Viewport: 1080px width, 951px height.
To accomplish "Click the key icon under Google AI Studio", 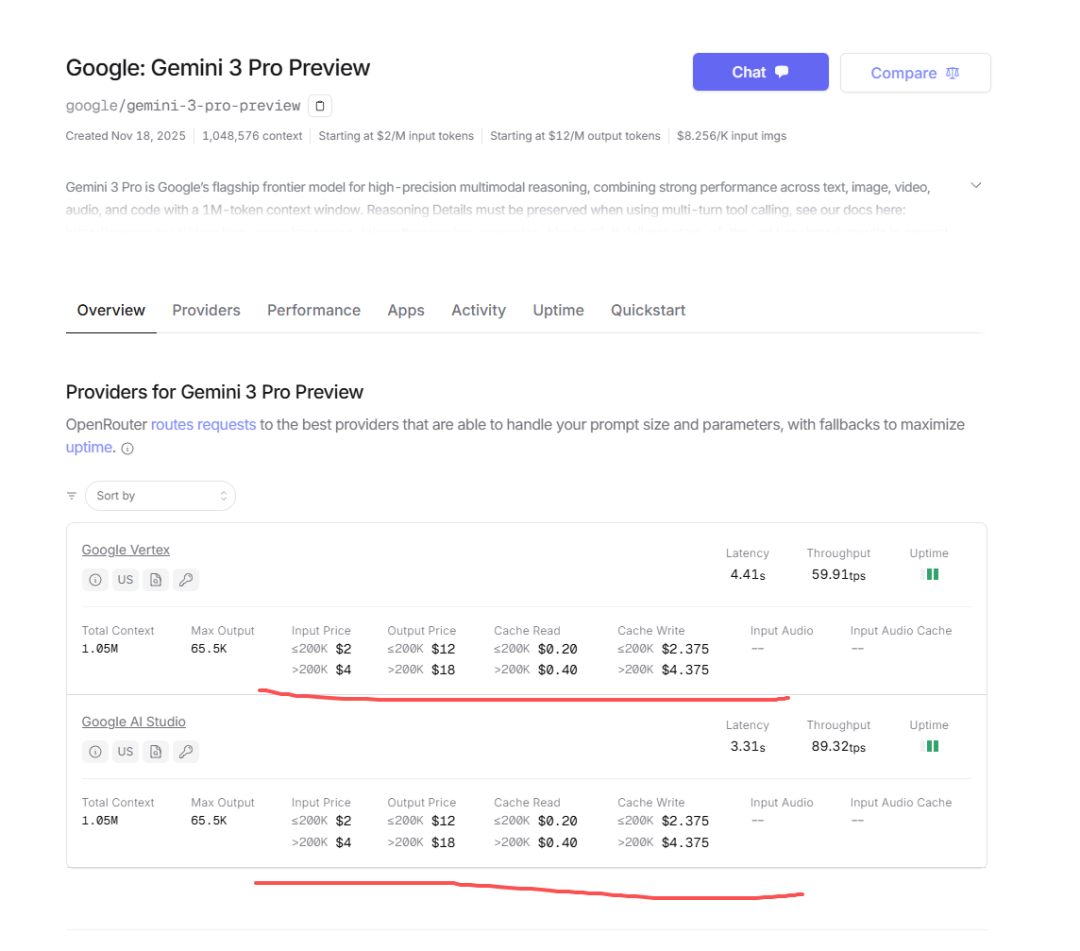I will click(186, 752).
